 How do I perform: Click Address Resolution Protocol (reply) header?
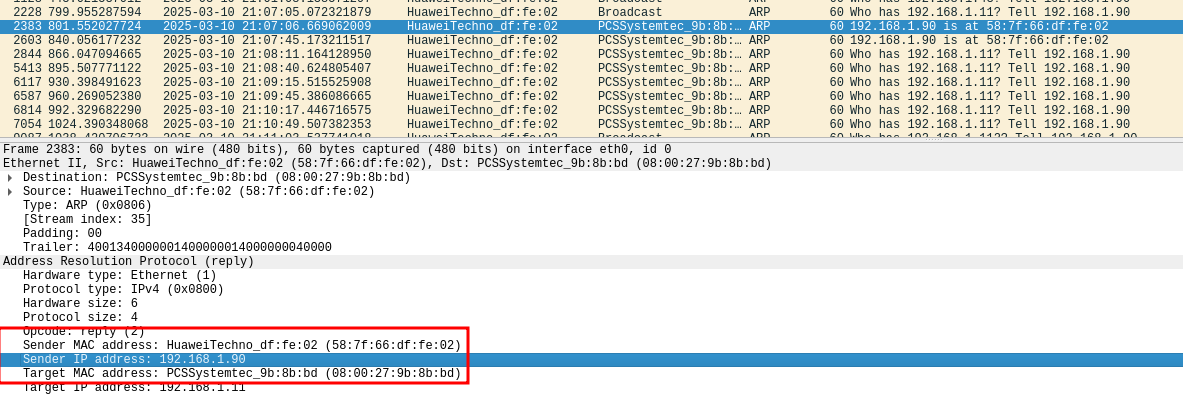(128, 262)
